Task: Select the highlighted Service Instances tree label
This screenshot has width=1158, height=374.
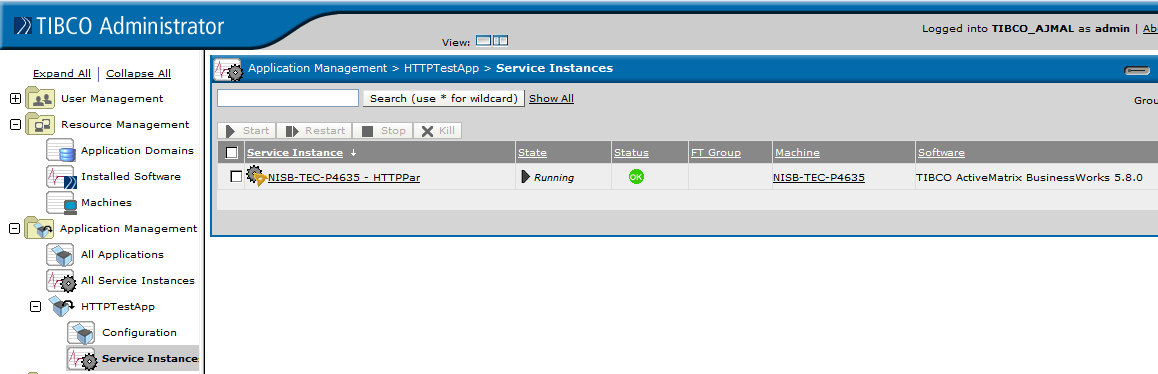Action: click(x=150, y=358)
